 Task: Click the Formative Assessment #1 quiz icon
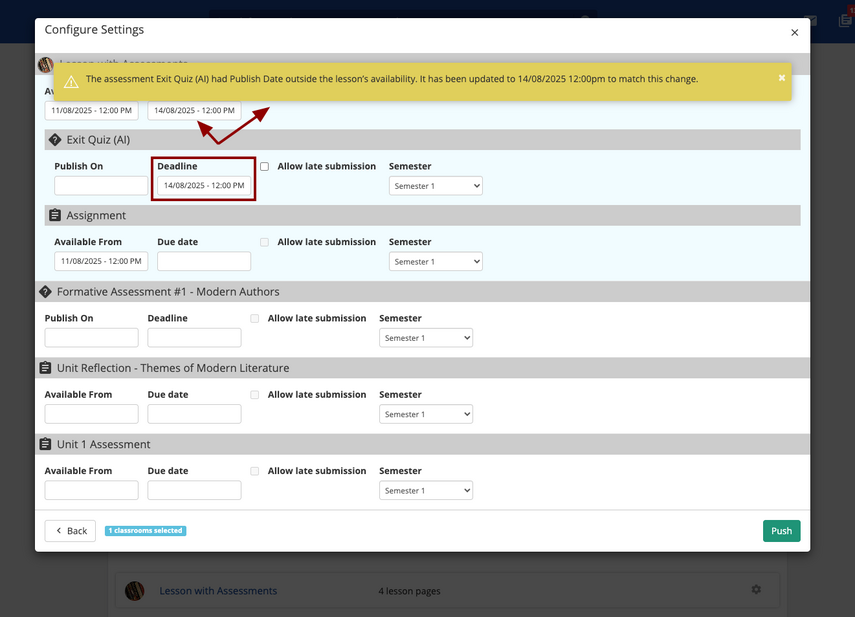click(x=45, y=292)
